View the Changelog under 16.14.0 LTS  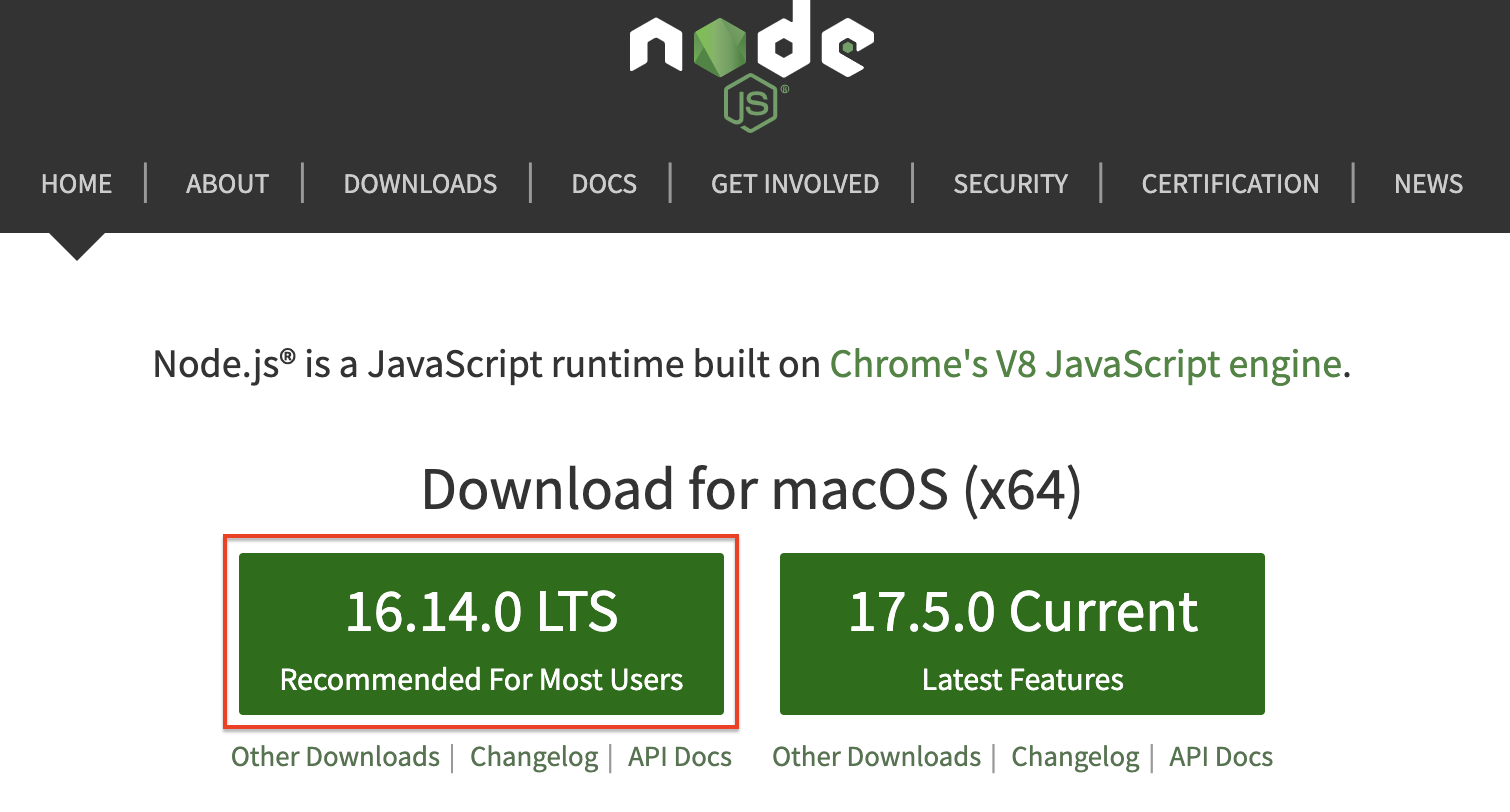tap(534, 757)
